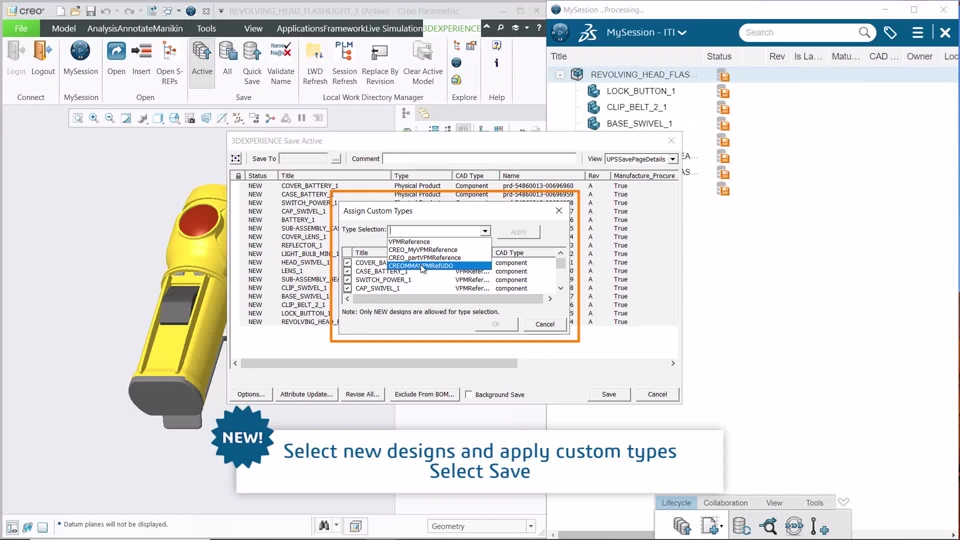Select VPMReference in type list
Image resolution: width=960 pixels, height=540 pixels.
click(x=409, y=242)
